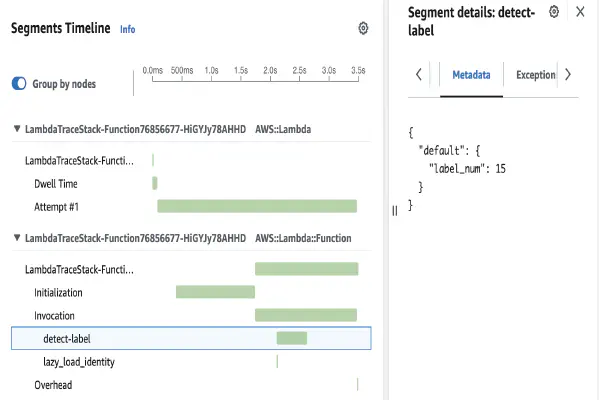This screenshot has height=400, width=600.
Task: Open the Info link beside Segments Timeline
Action: click(127, 30)
